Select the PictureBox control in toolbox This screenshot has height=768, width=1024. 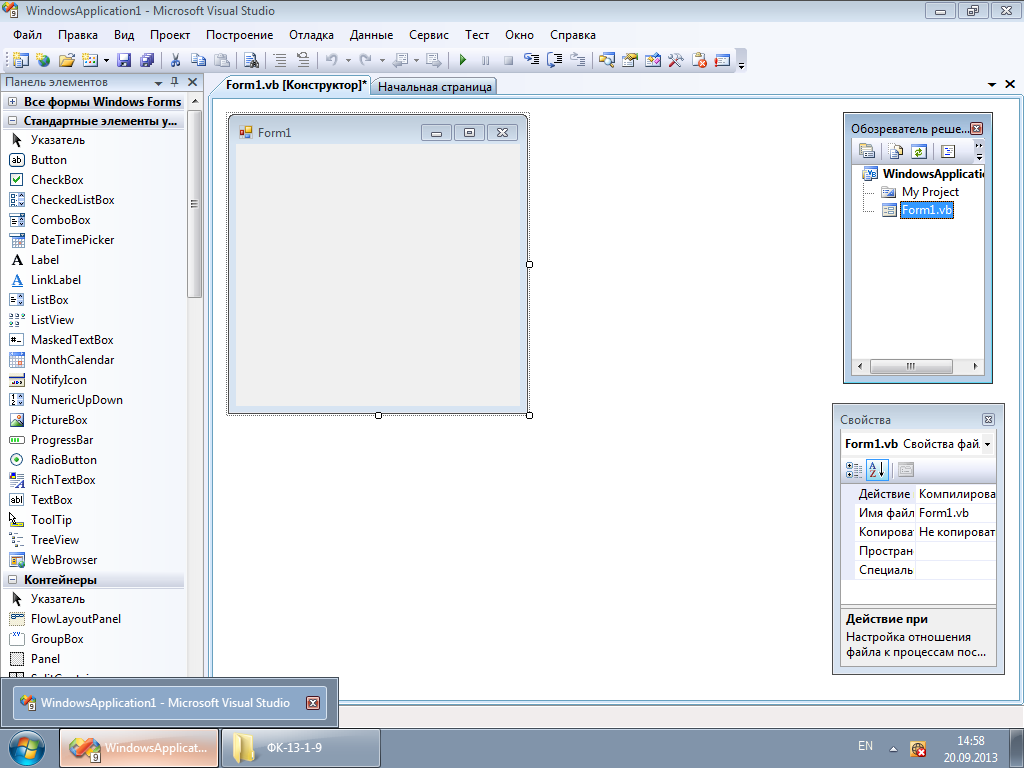click(x=59, y=420)
